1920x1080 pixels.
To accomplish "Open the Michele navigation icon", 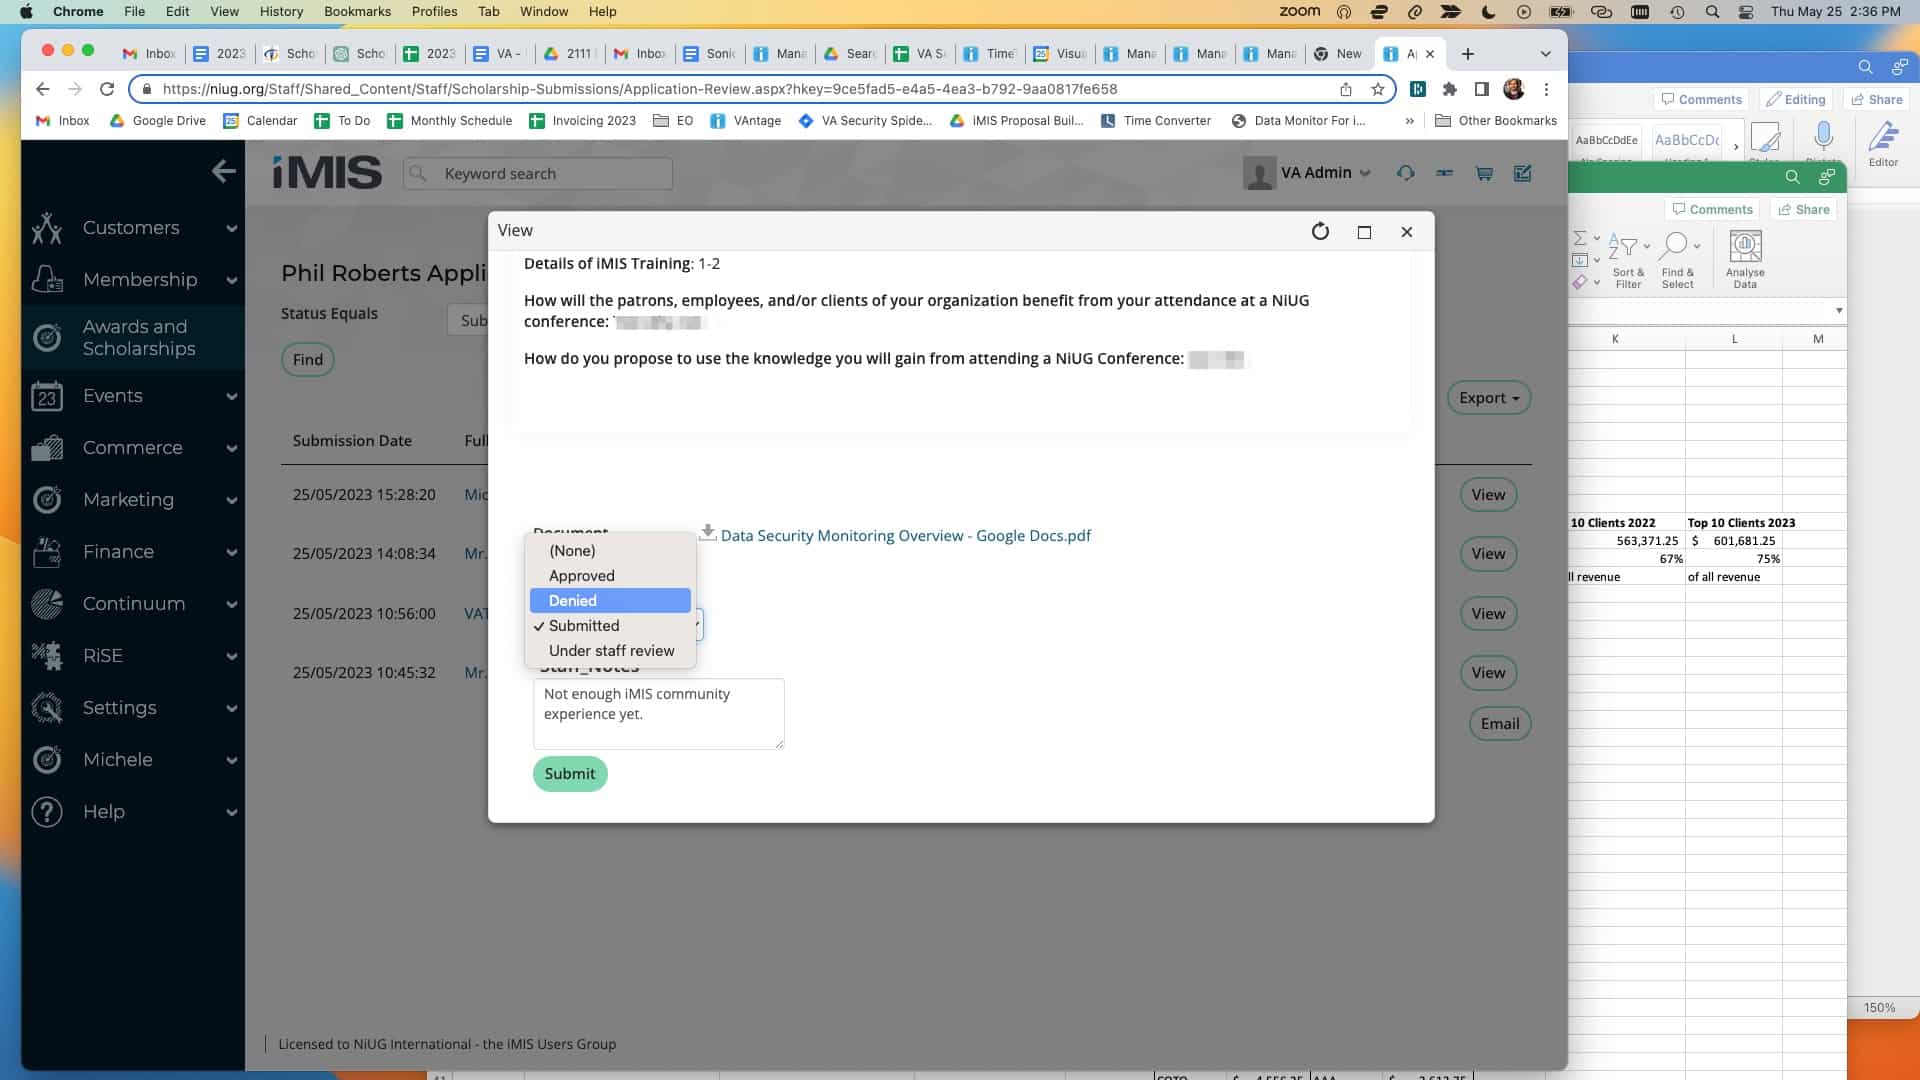I will click(x=47, y=760).
